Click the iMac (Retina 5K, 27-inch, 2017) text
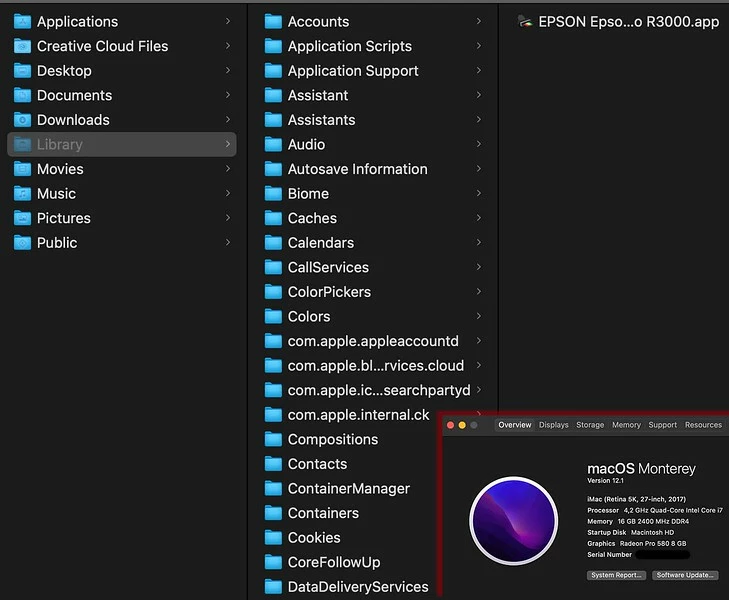This screenshot has width=729, height=600. pyautogui.click(x=636, y=499)
